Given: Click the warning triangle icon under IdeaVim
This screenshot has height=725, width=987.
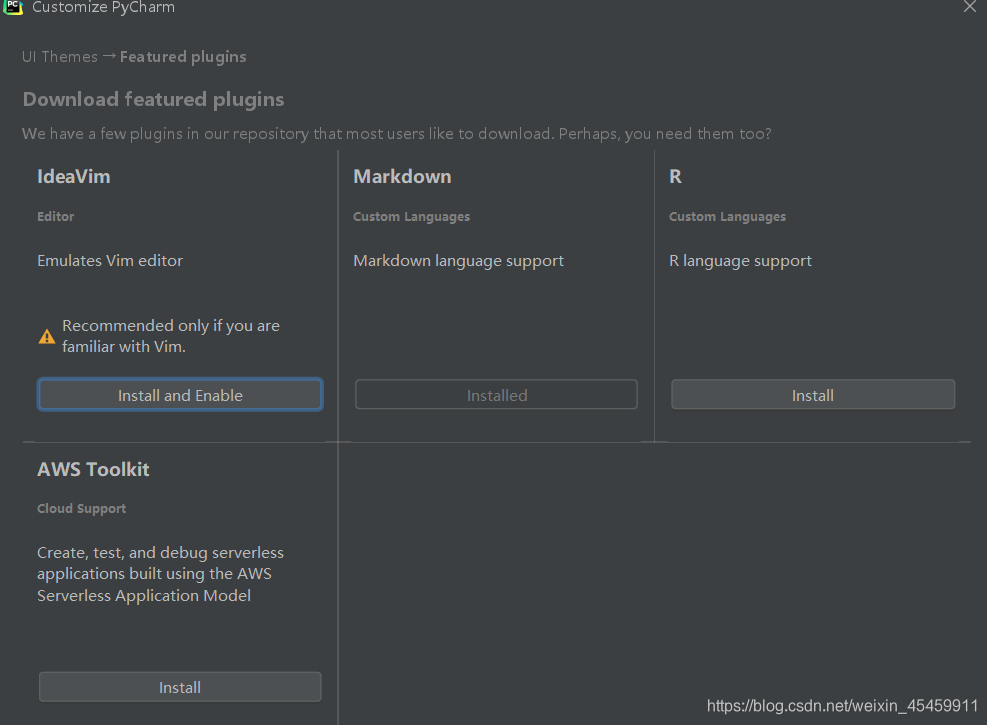Looking at the screenshot, I should 47,337.
